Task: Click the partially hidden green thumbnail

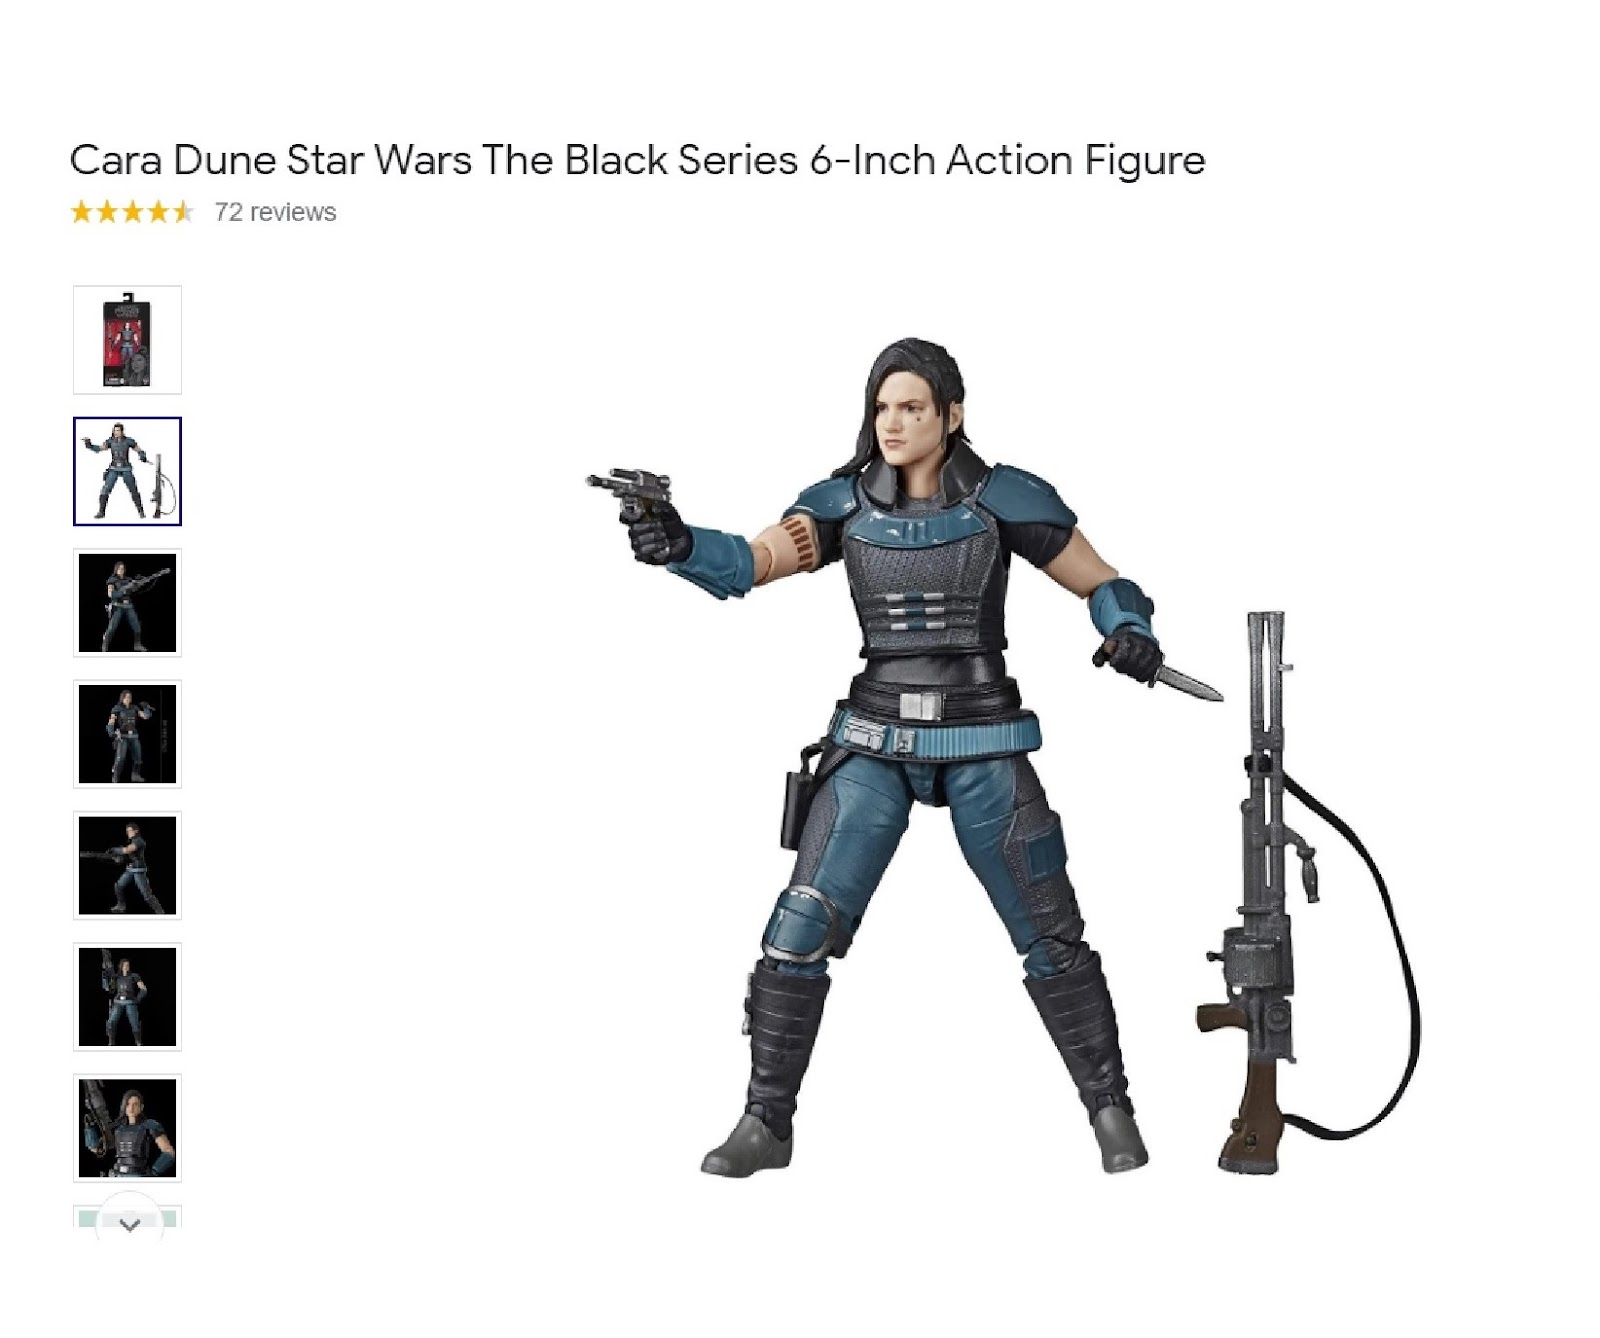Action: coord(127,1217)
